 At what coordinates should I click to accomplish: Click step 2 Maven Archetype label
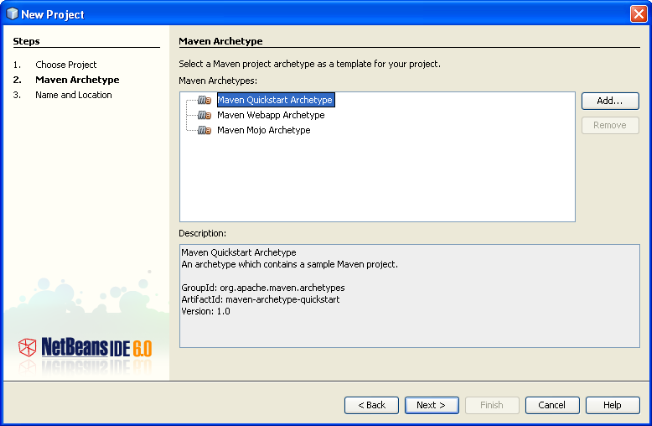77,79
